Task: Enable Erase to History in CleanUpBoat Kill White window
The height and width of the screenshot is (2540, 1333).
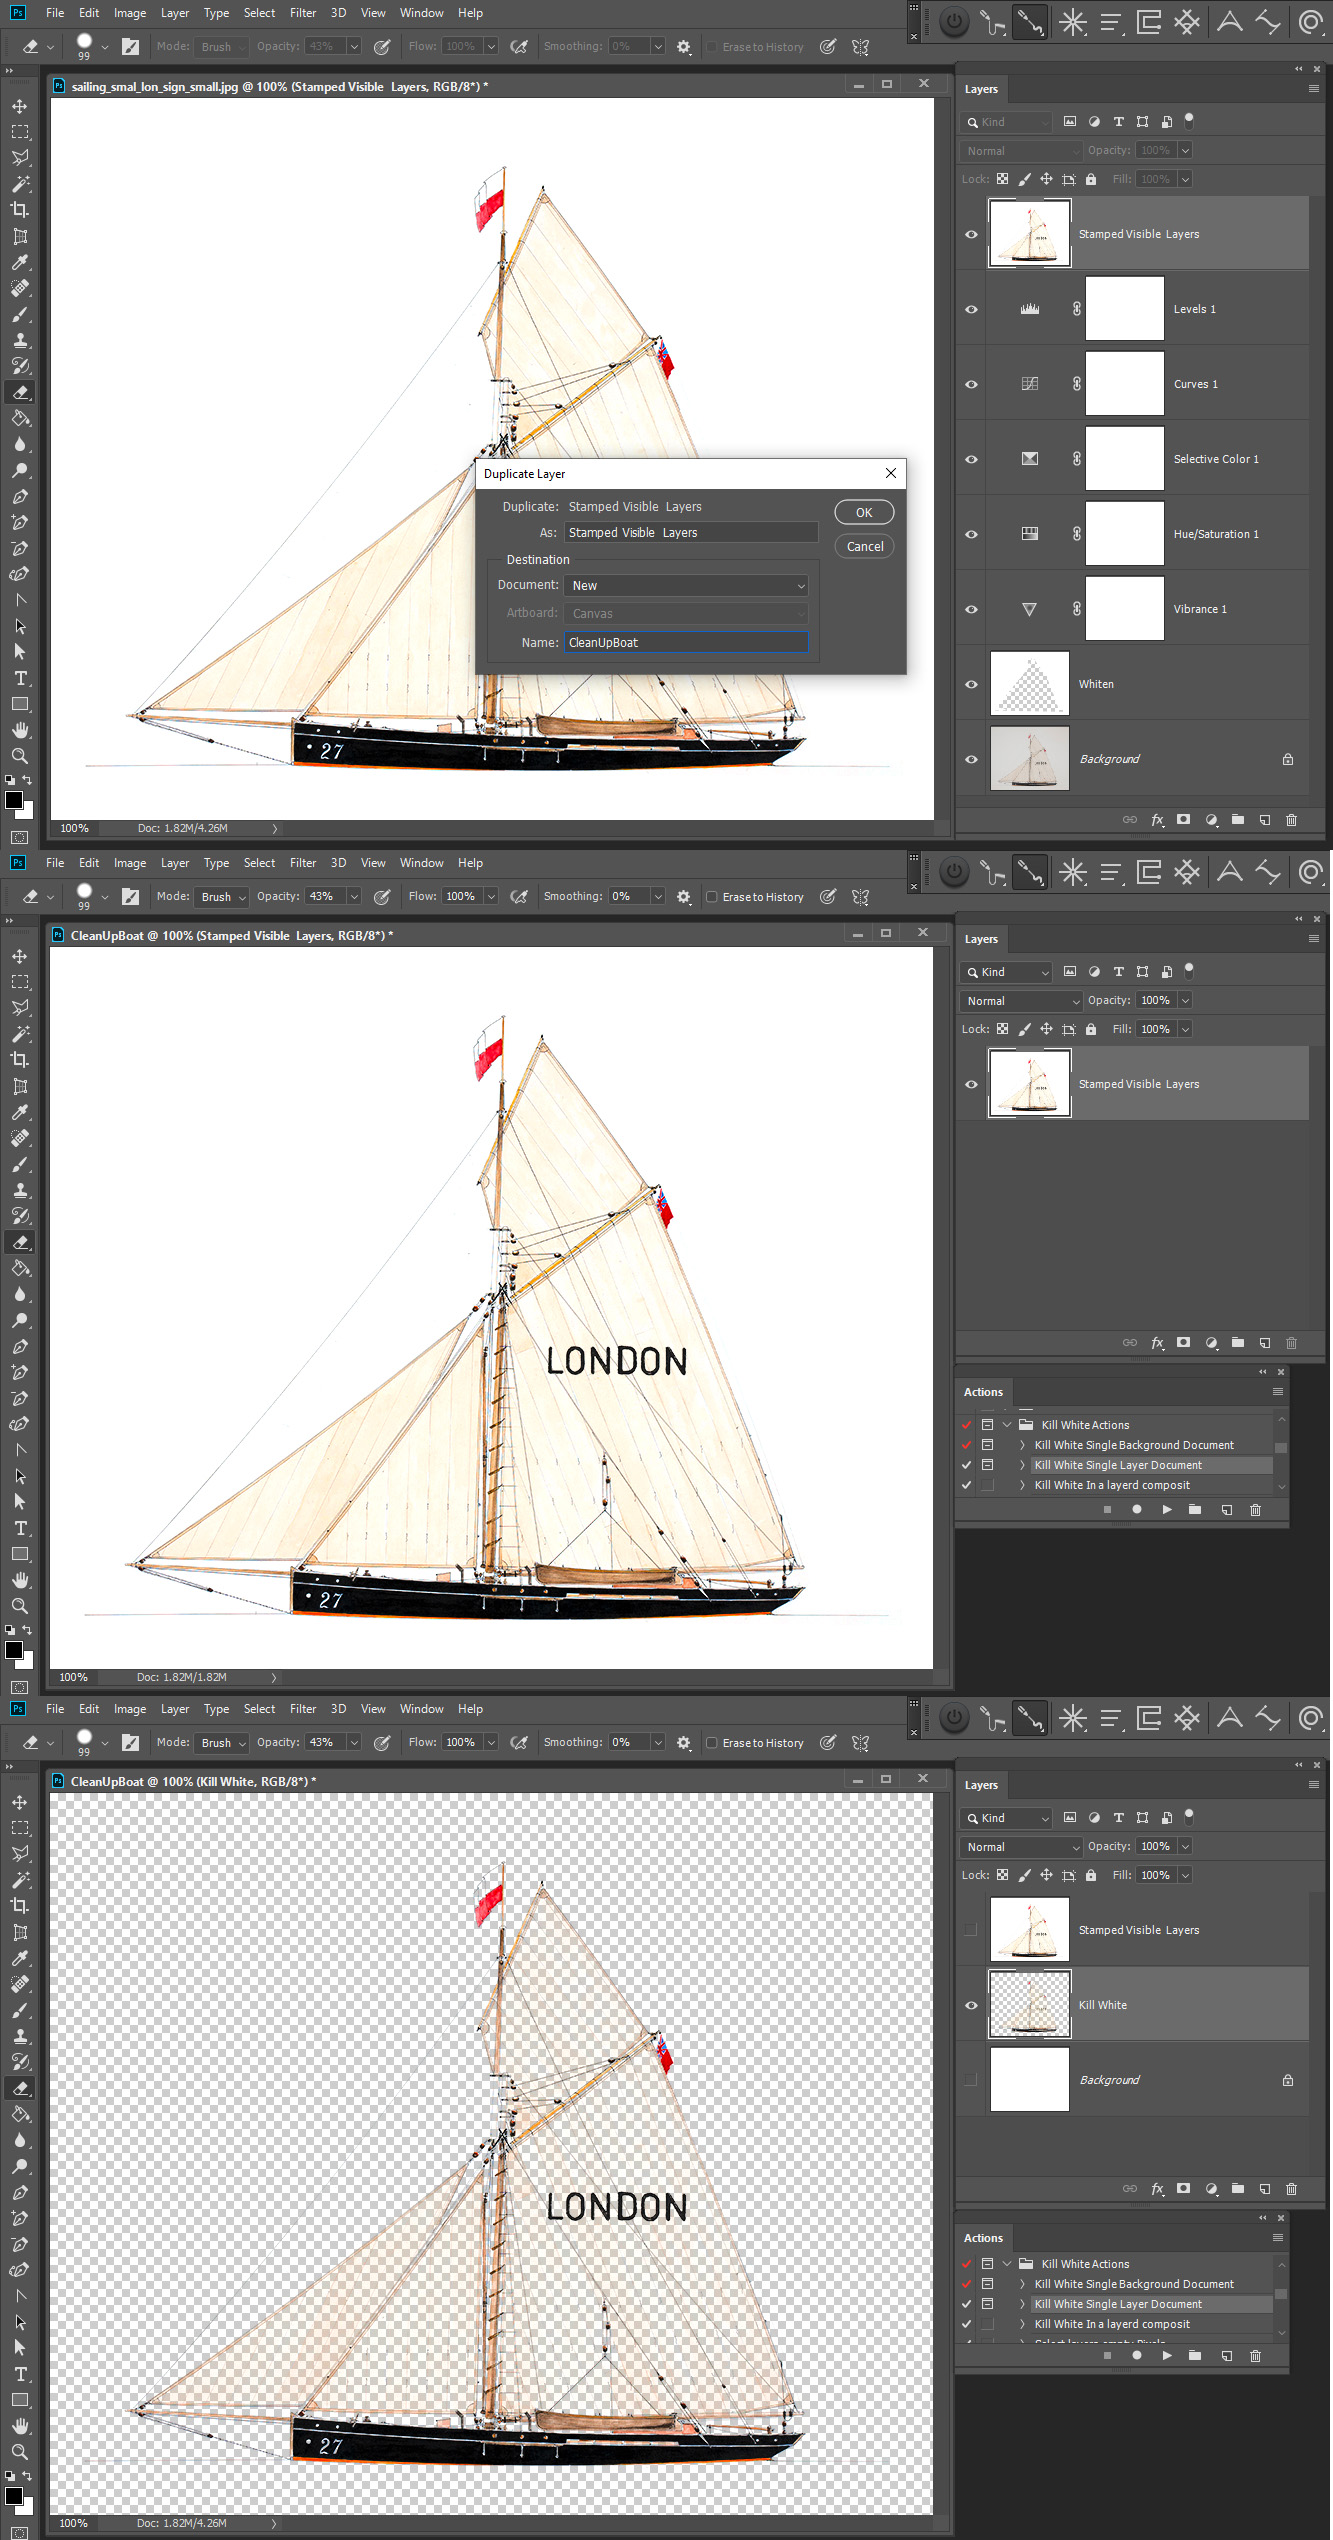Action: point(712,1743)
